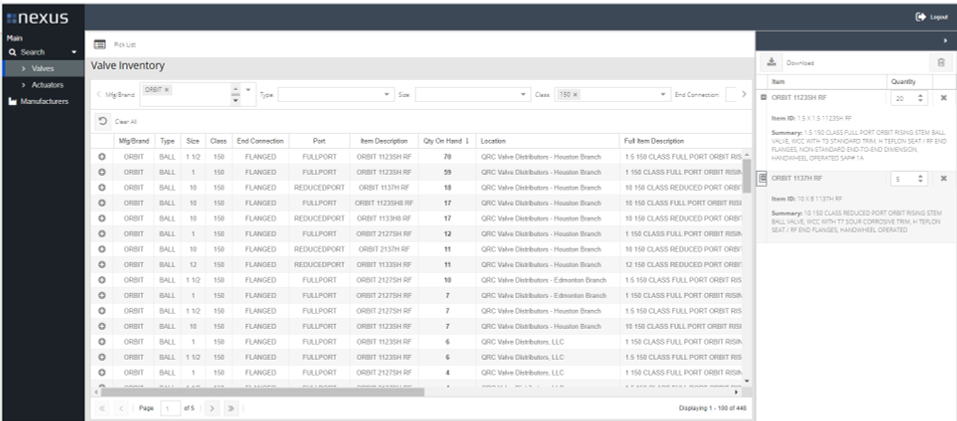
Task: Open Manufacturers in the sidebar
Action: click(43, 101)
